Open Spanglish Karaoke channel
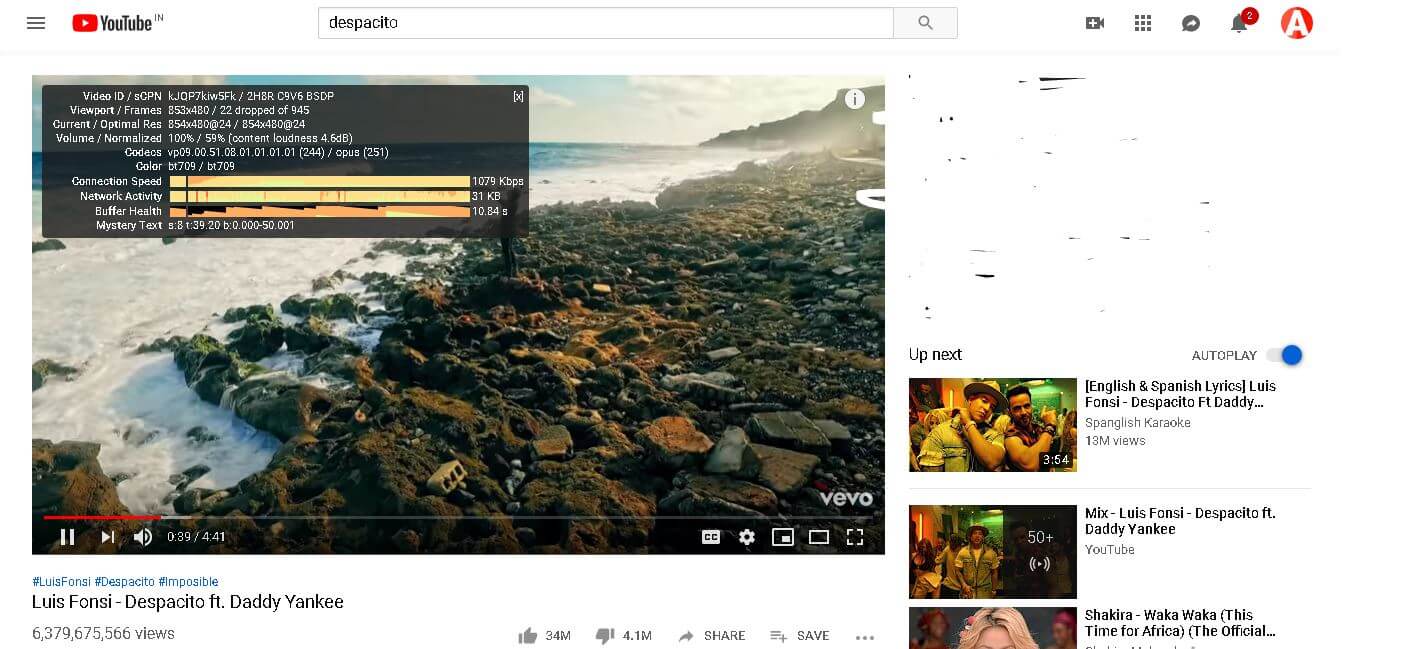1420x649 pixels. click(x=1138, y=423)
